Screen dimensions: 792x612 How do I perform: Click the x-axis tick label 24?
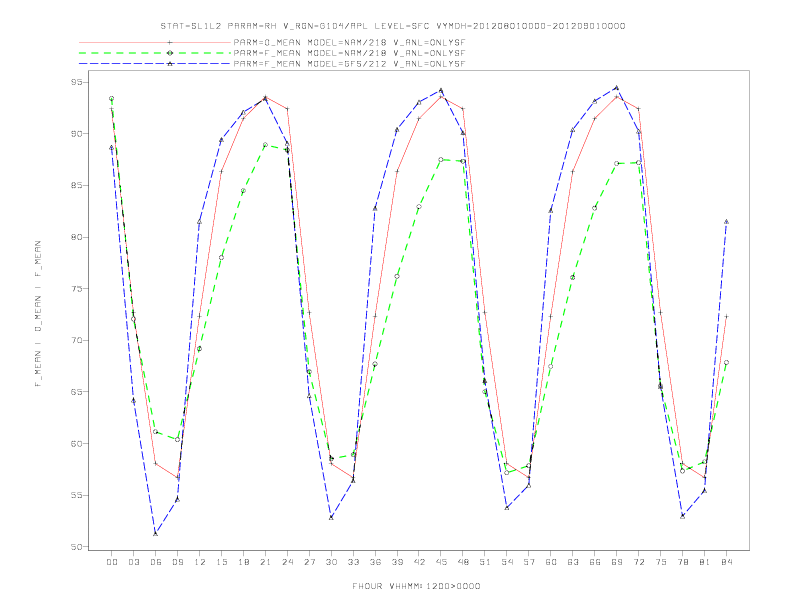point(287,562)
